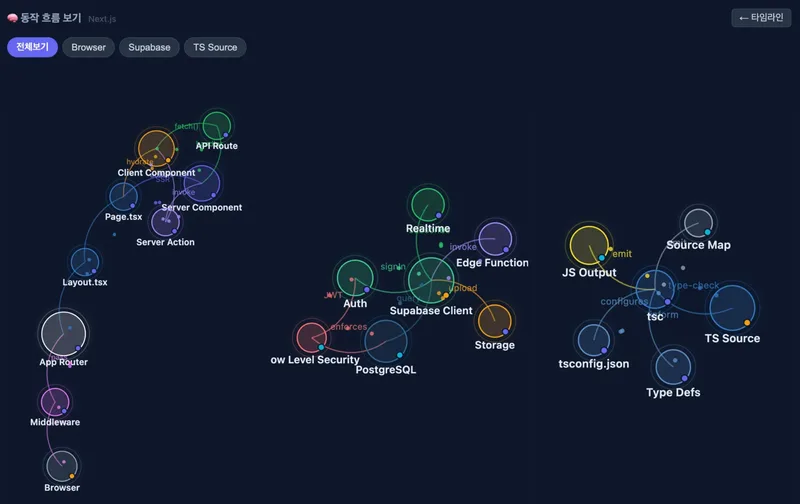
Task: Switch to the Supabase filter tab
Action: [x=149, y=47]
